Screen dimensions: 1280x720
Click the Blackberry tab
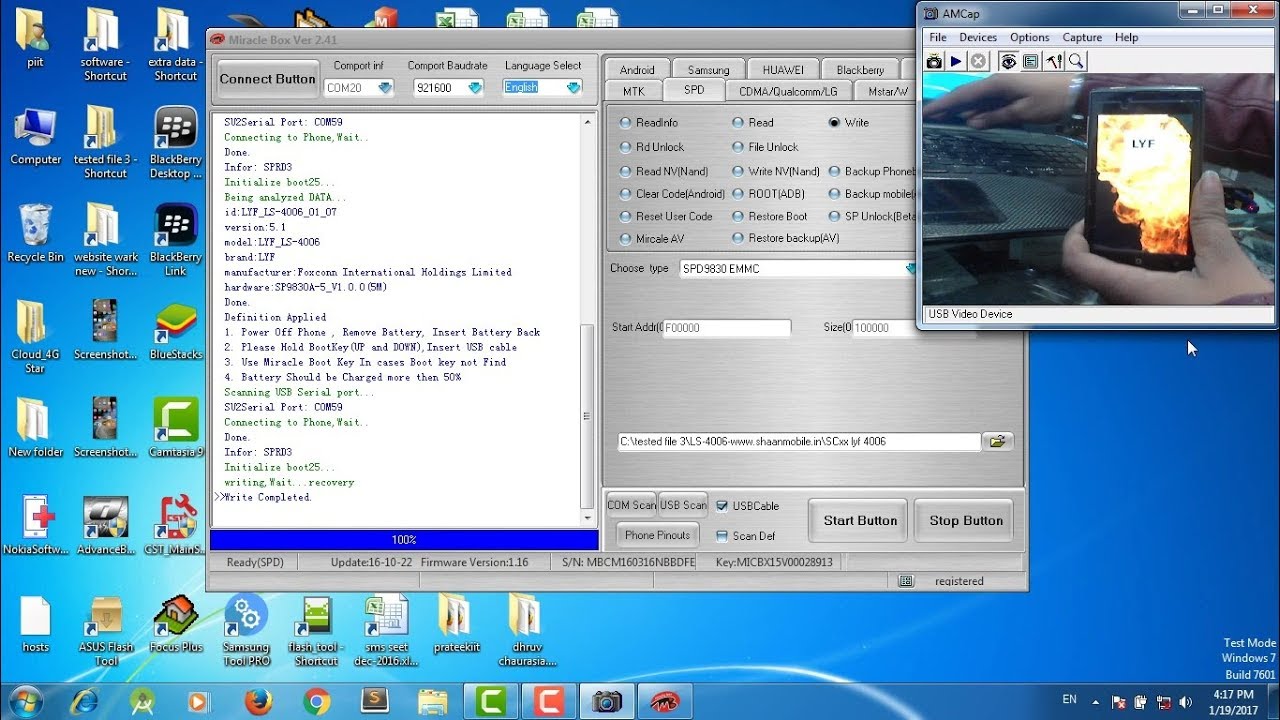pos(860,70)
